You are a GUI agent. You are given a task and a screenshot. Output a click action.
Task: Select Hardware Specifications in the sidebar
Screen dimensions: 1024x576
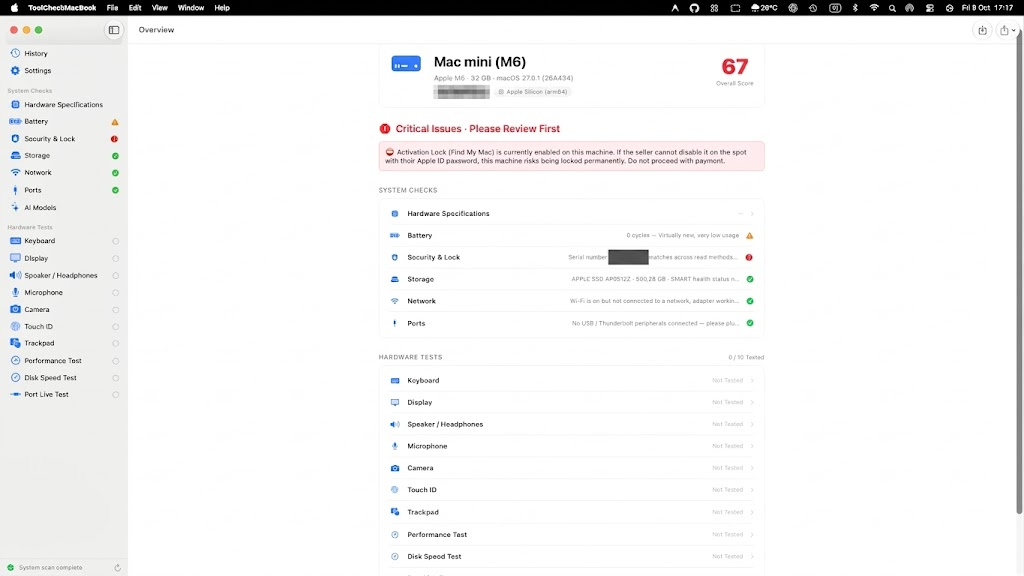(63, 104)
